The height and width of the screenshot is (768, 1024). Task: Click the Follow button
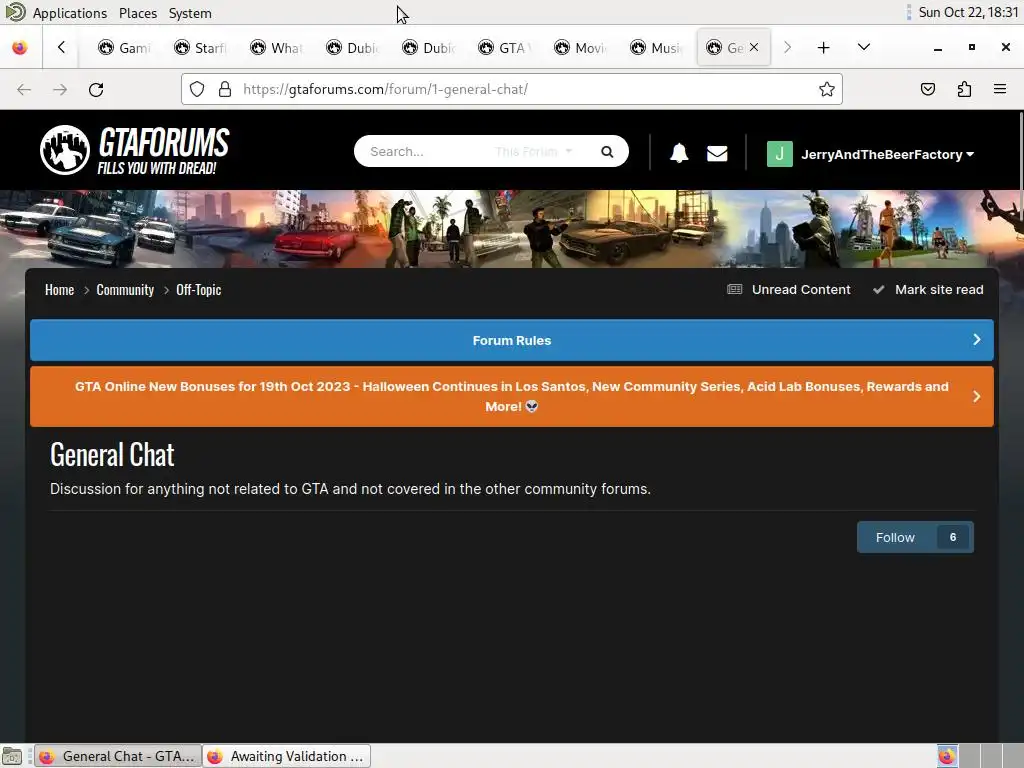pyautogui.click(x=895, y=537)
